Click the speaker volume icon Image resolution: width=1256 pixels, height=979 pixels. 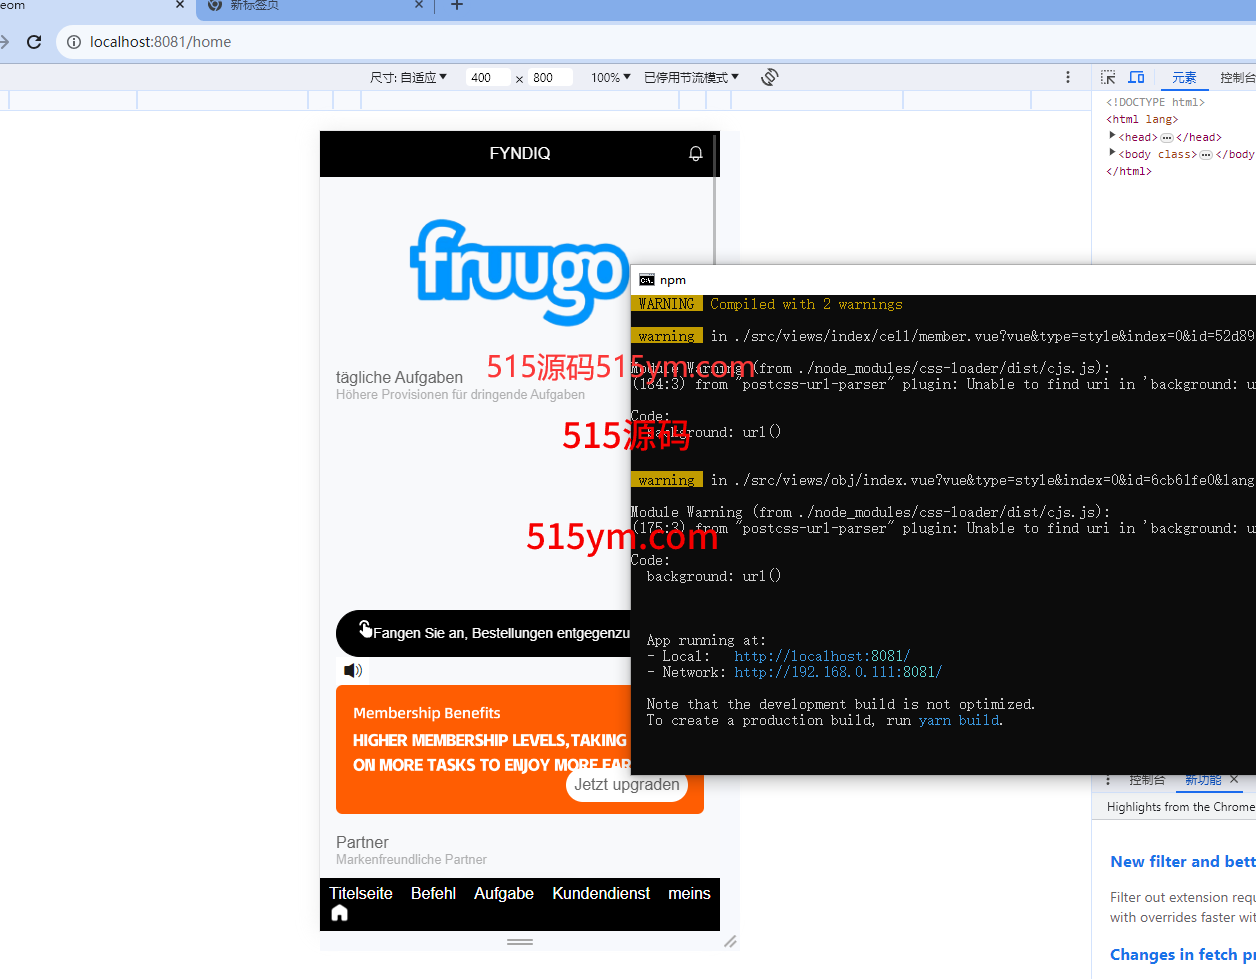tap(352, 670)
